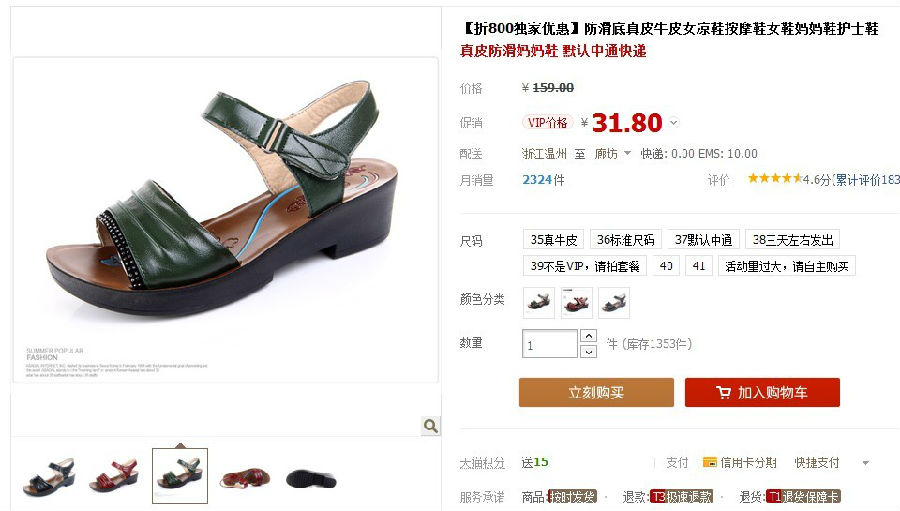Screen dimensions: 900x511
Task: Click the quantity input field
Action: pyautogui.click(x=550, y=344)
